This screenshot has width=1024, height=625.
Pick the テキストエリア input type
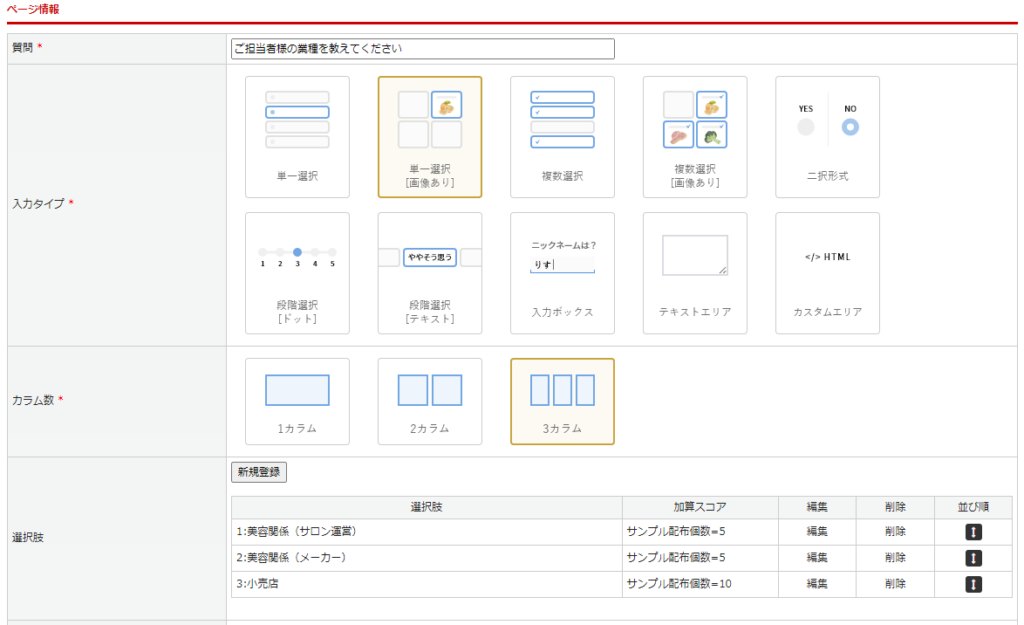click(x=694, y=273)
